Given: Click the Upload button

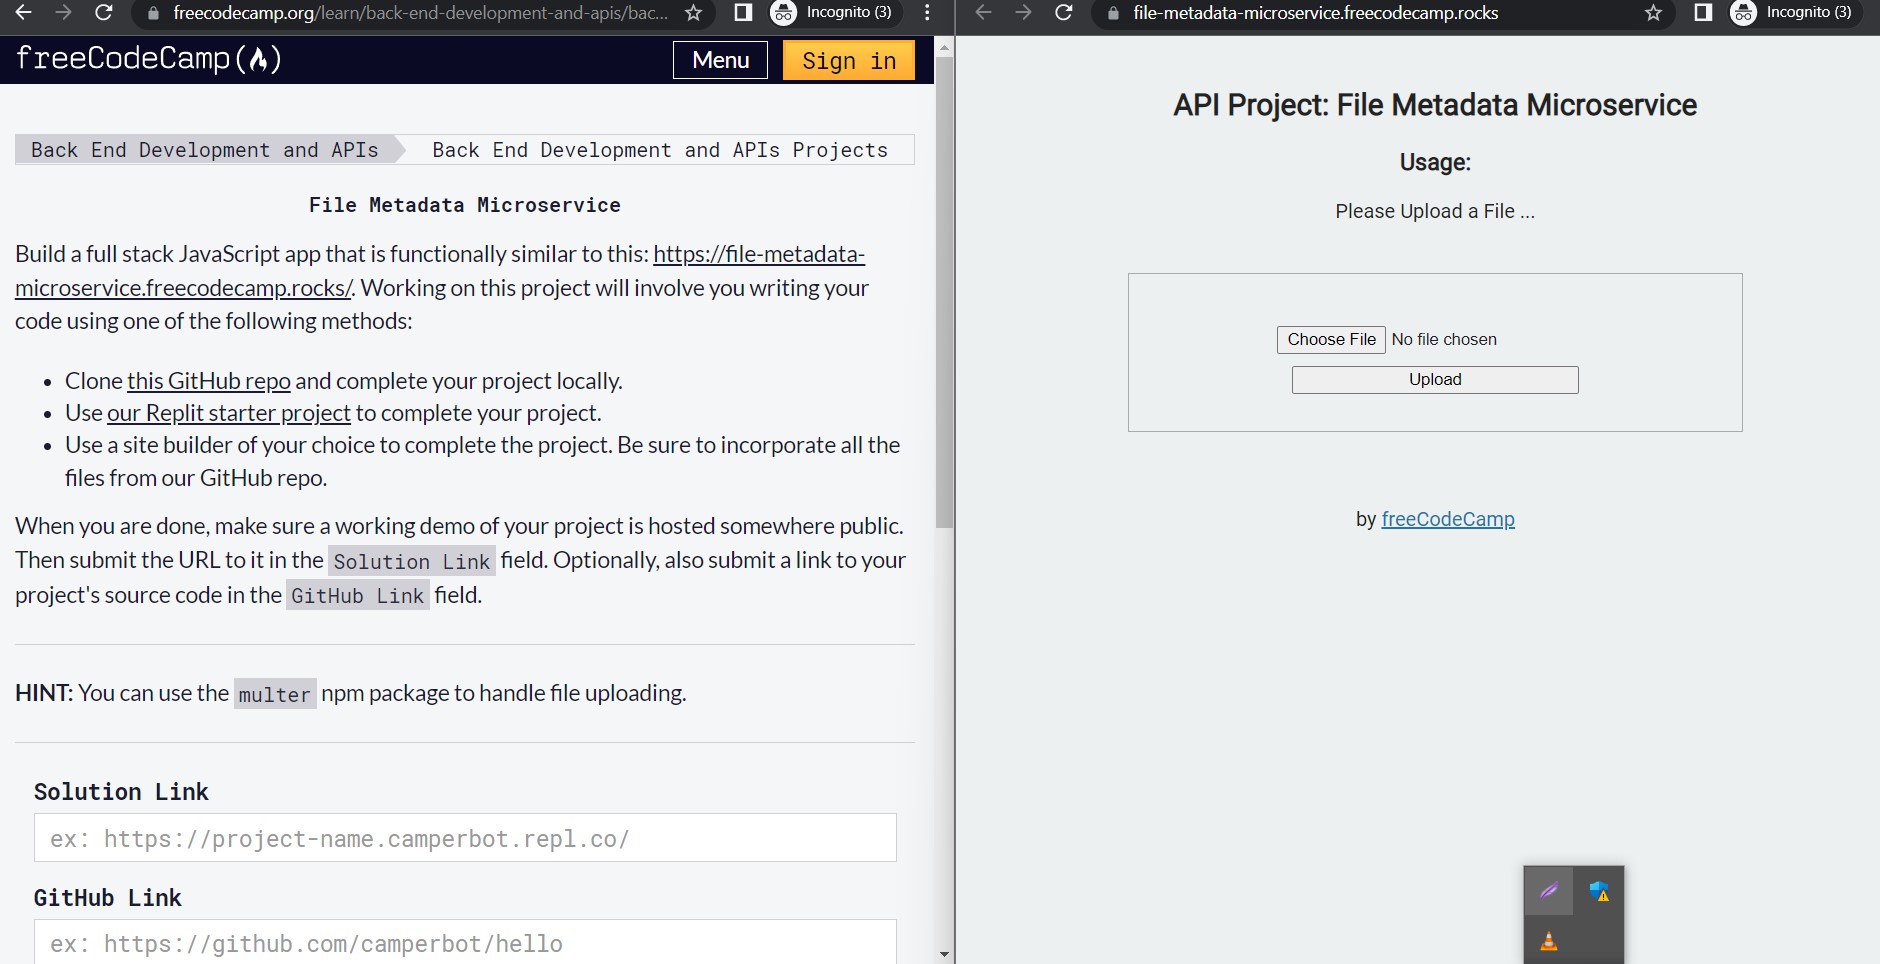Looking at the screenshot, I should (1434, 380).
